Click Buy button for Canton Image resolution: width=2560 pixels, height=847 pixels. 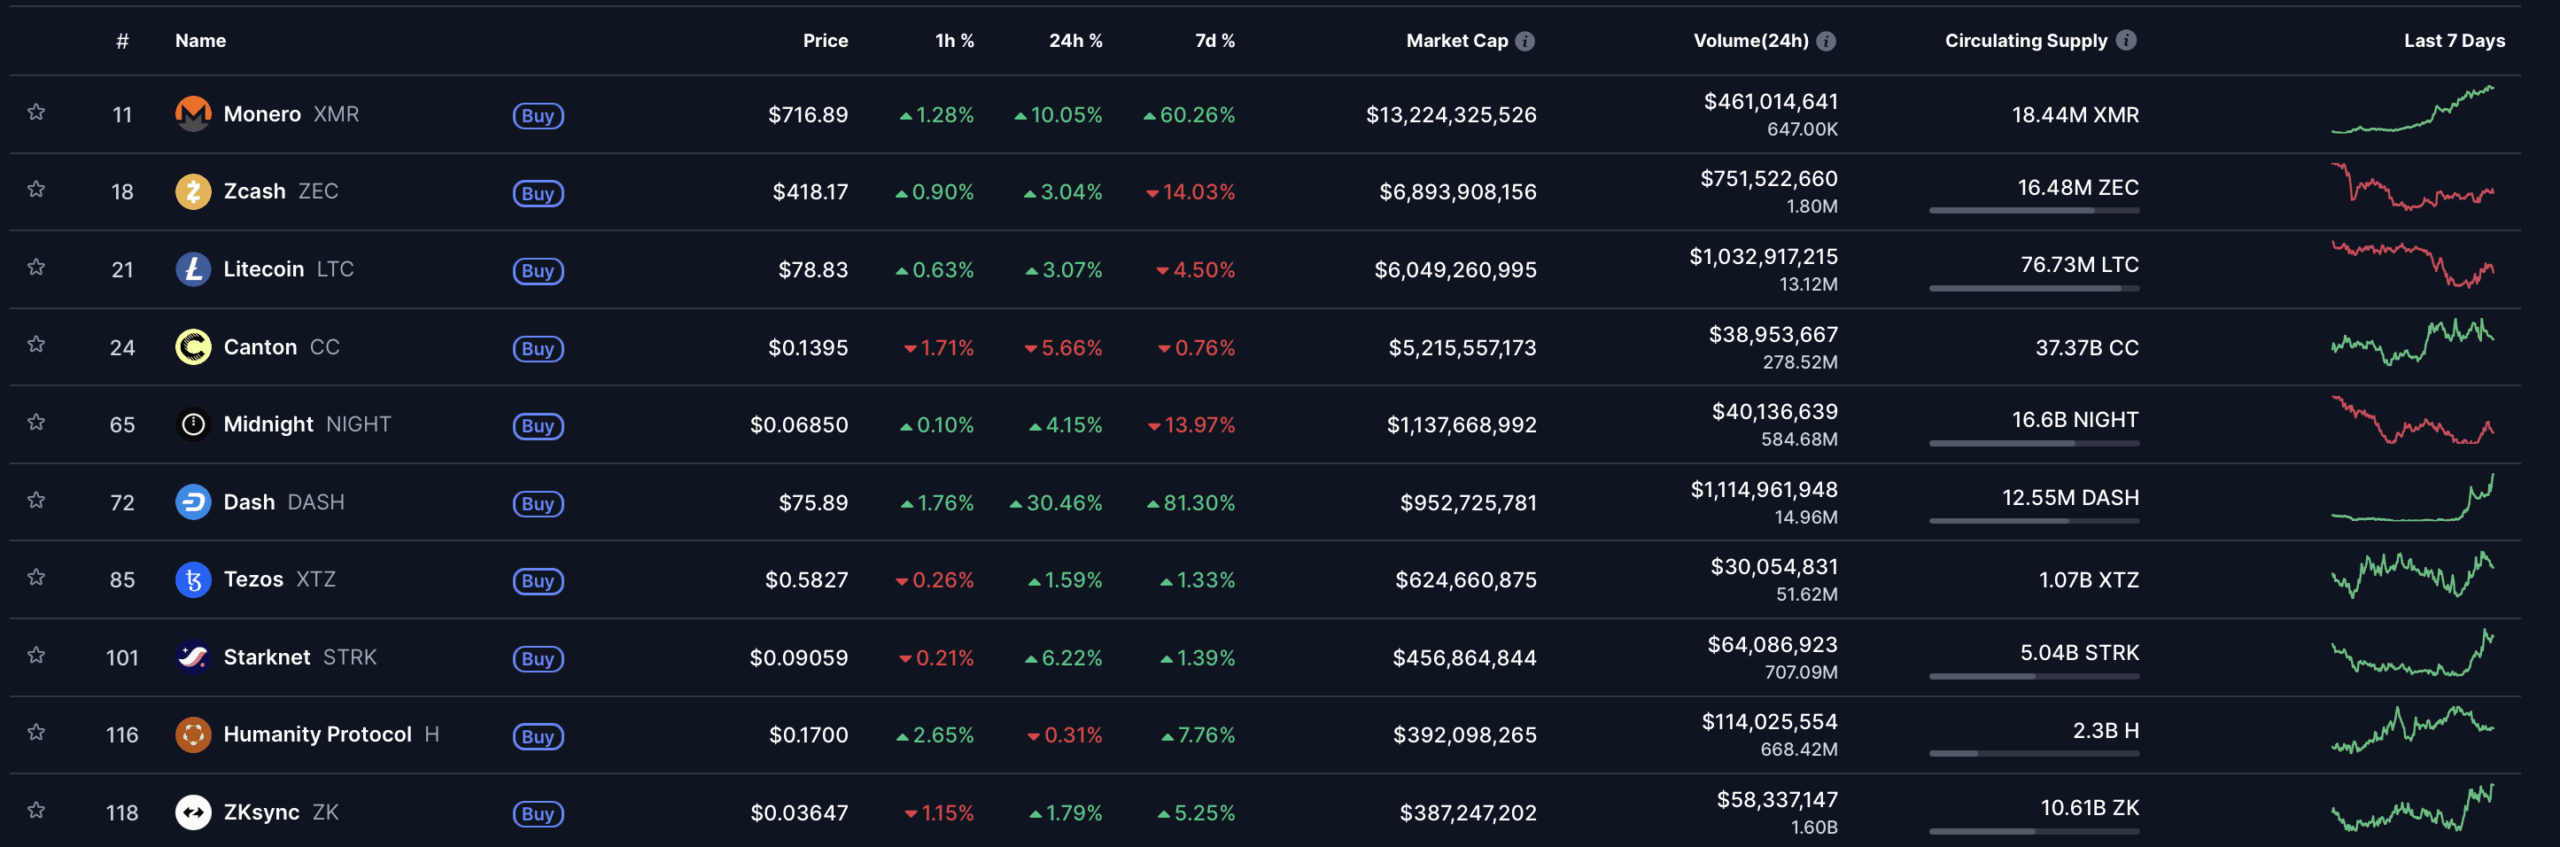(538, 349)
